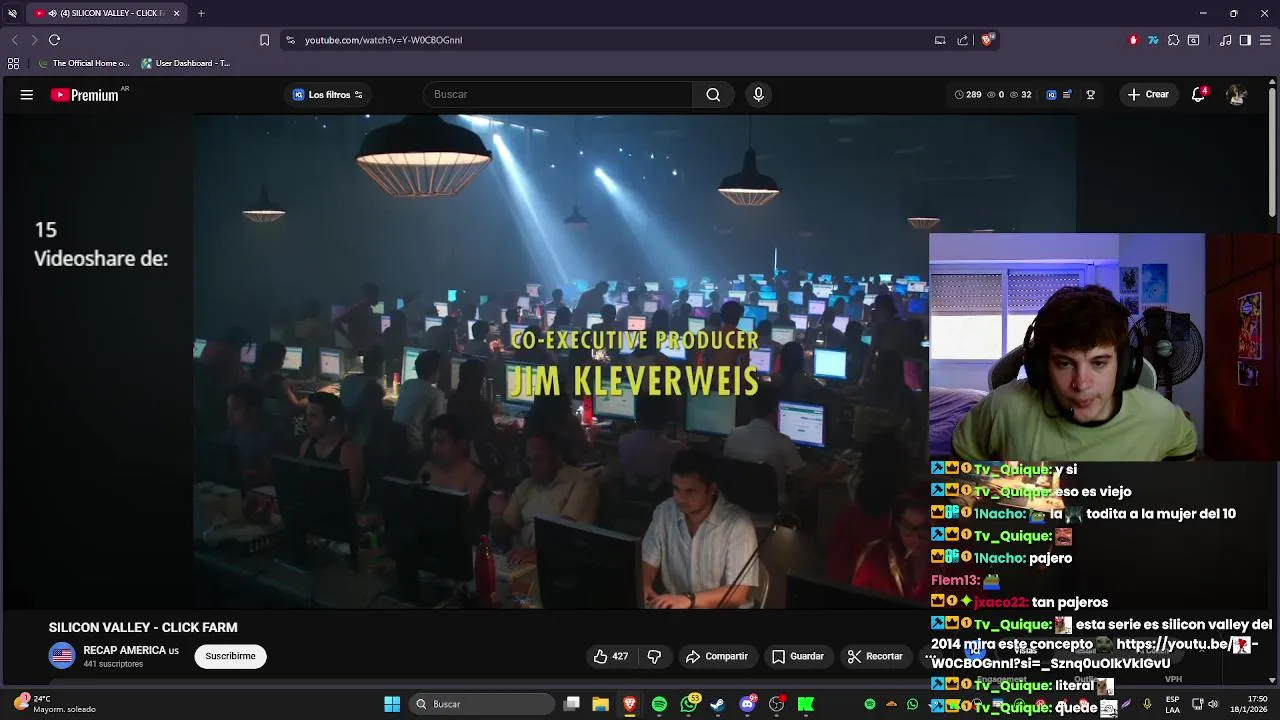Screen dimensions: 1280x720
Task: Open the YouTube hamburger guide menu
Action: (27, 95)
